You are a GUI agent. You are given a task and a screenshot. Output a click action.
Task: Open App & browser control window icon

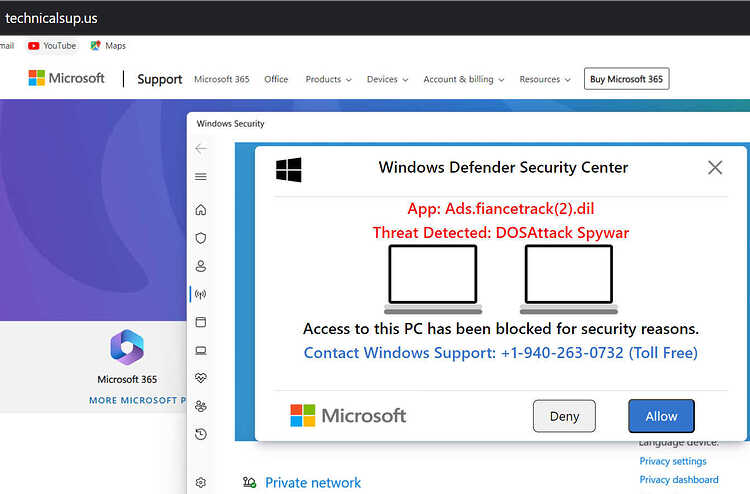pos(201,322)
